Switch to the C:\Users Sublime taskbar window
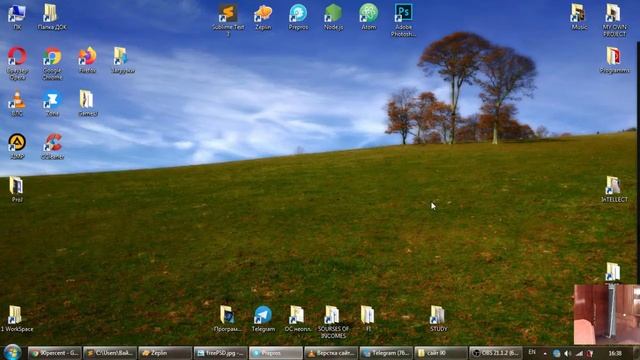This screenshot has height=360, width=640. [x=110, y=353]
